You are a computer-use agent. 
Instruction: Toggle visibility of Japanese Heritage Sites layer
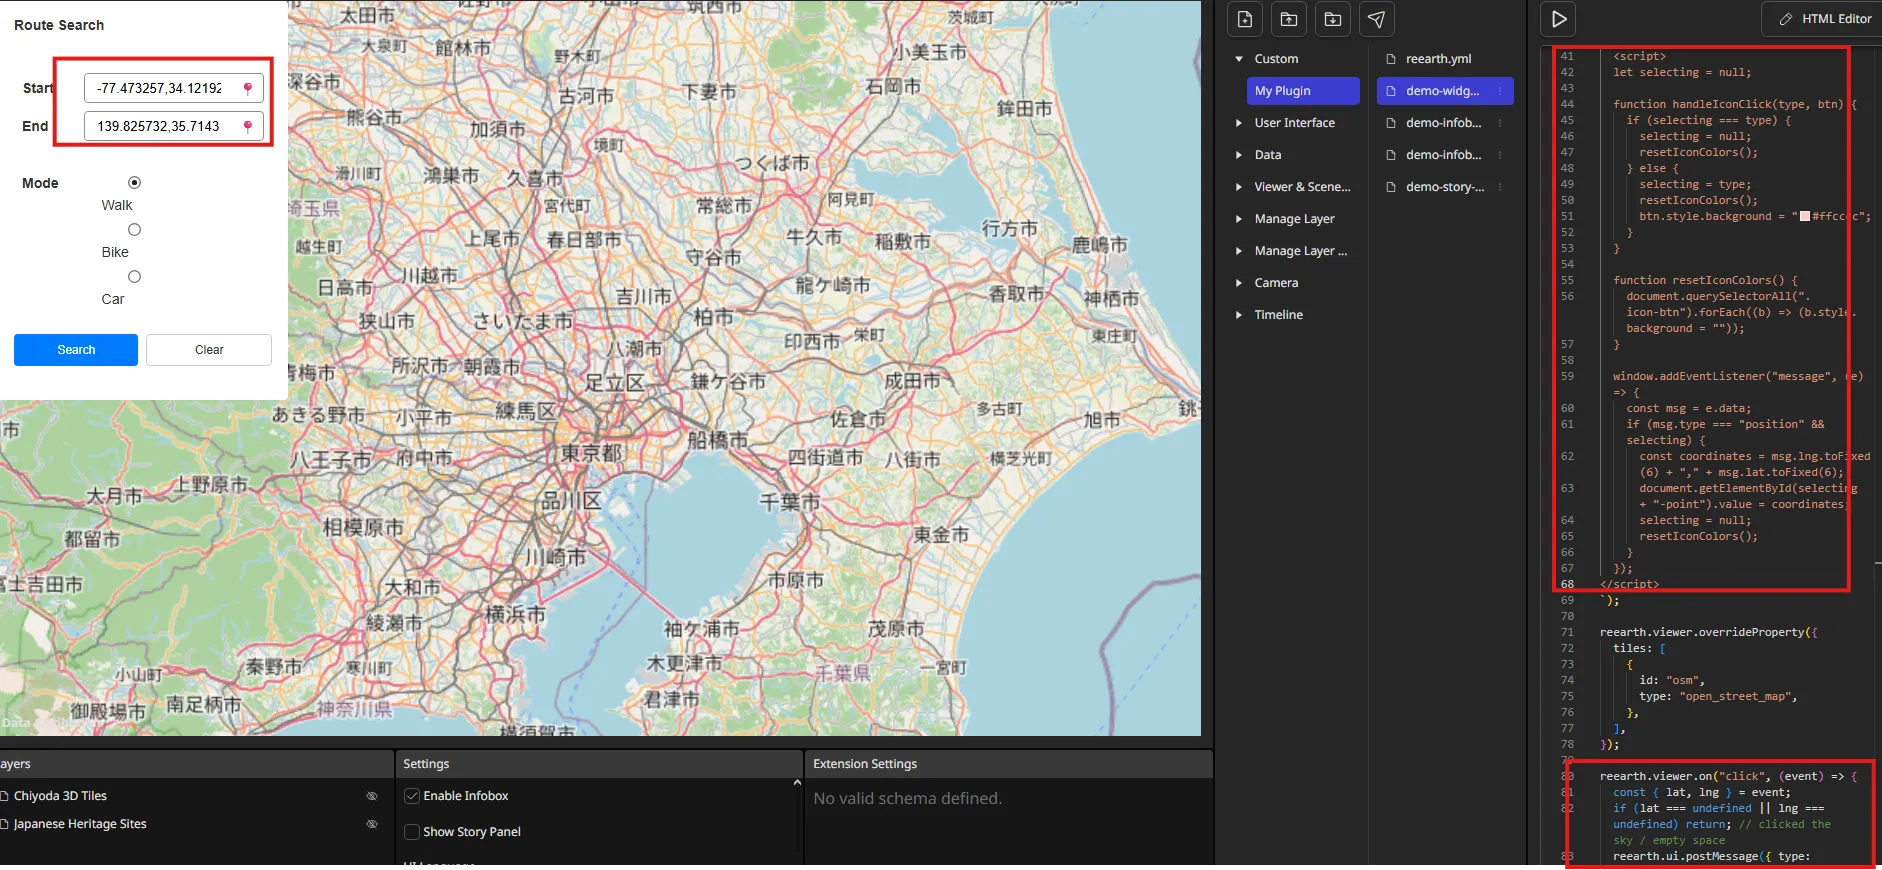[372, 824]
